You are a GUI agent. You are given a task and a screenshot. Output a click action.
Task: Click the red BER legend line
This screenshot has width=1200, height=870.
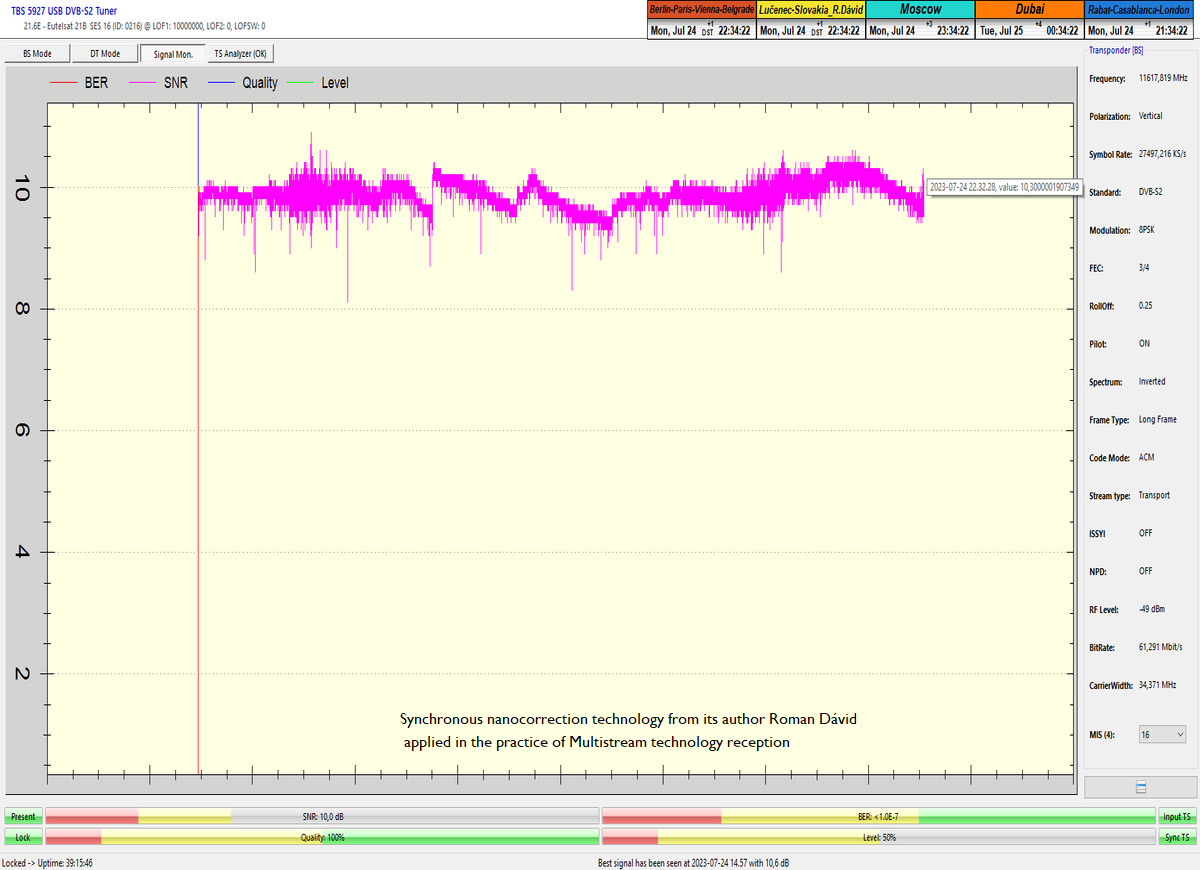[63, 83]
